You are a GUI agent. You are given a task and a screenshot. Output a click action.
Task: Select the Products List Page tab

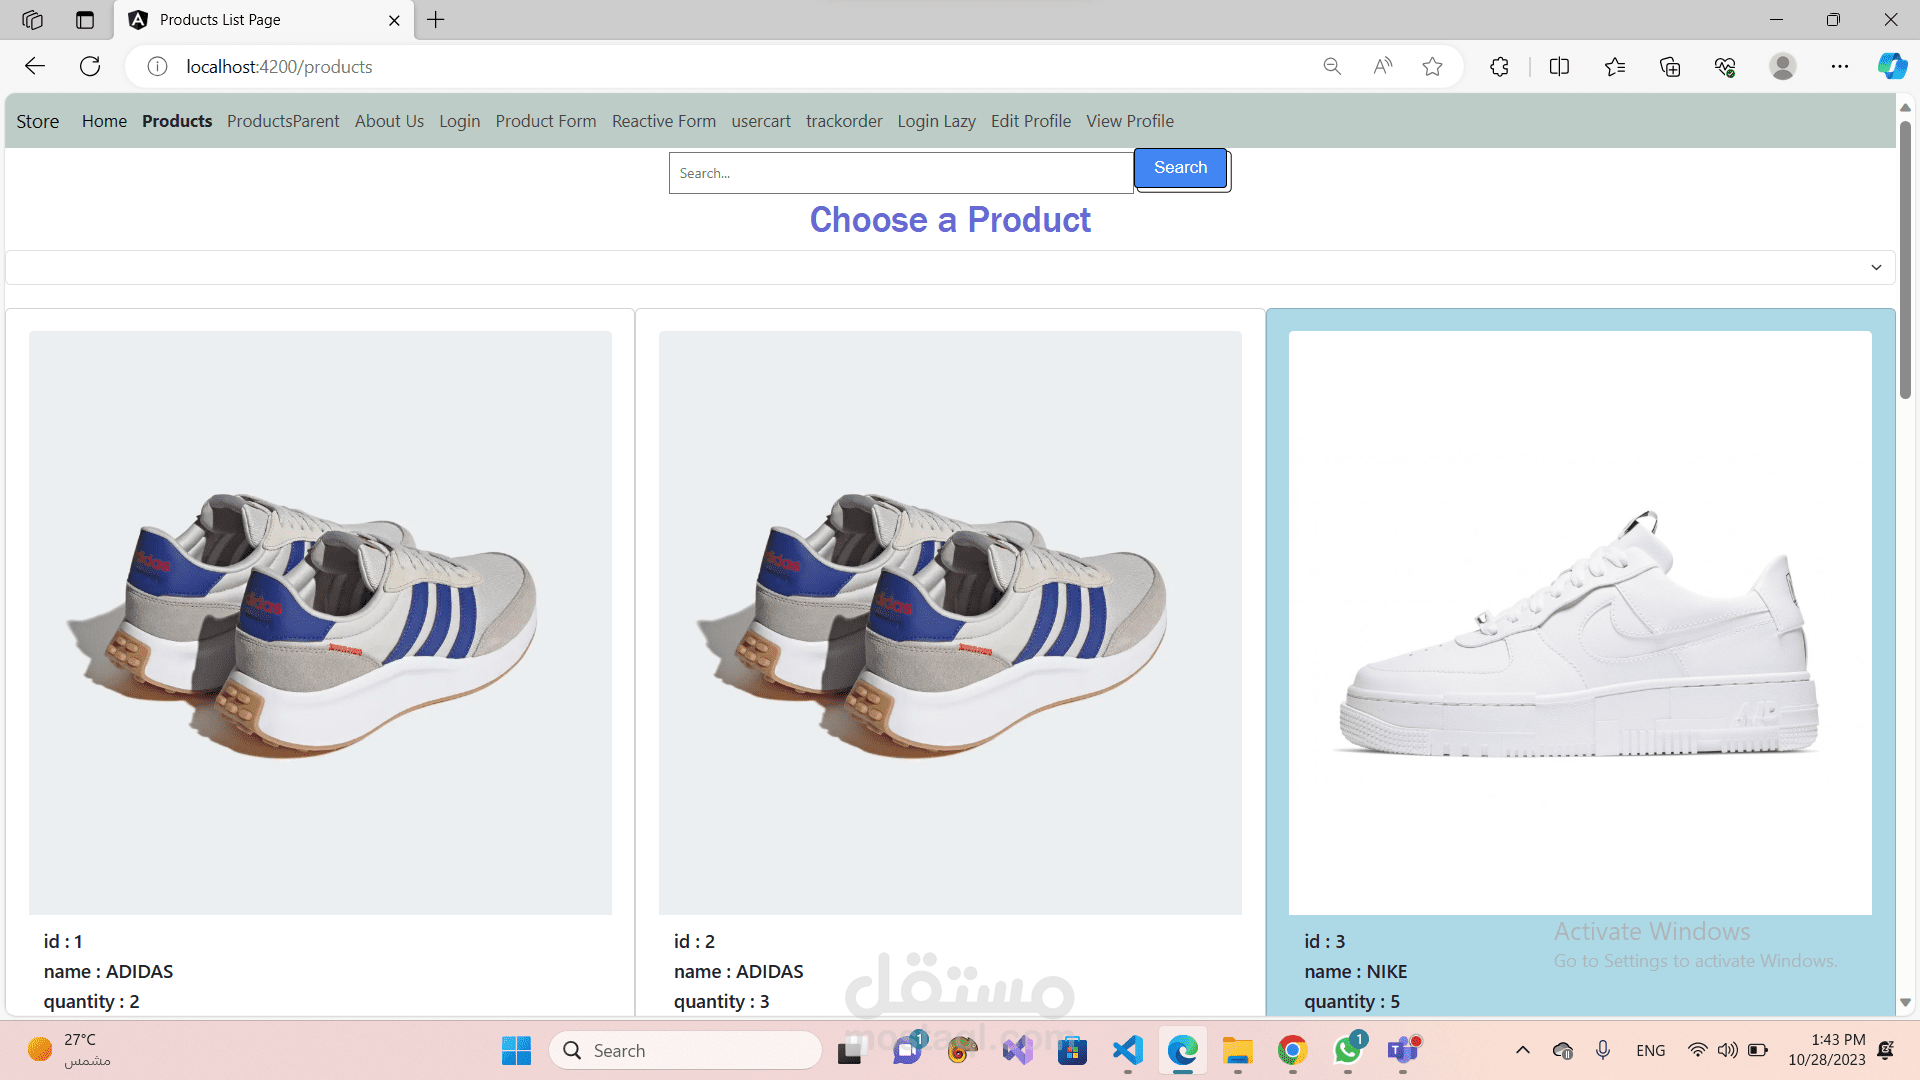(264, 20)
